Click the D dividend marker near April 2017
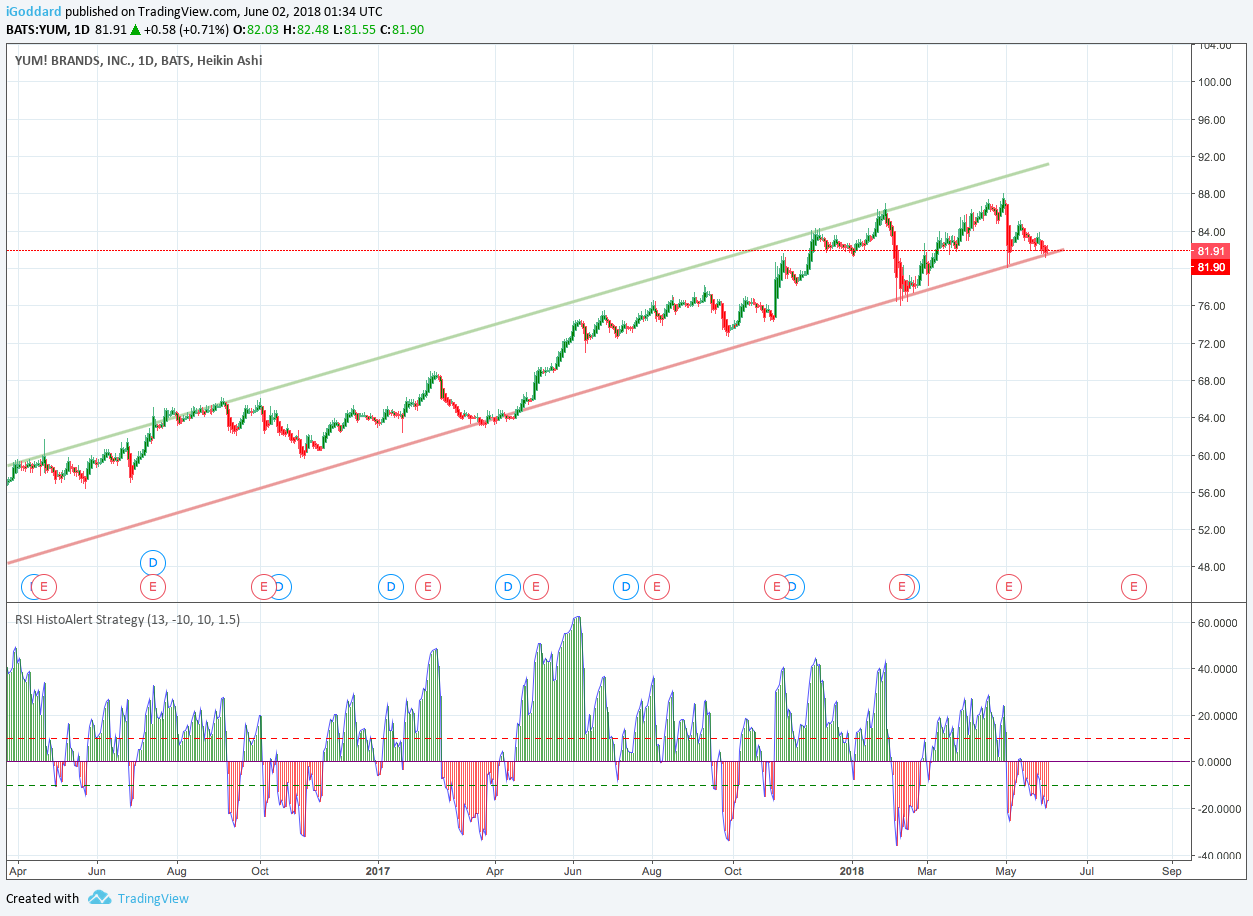Screen dimensions: 1253x916 tap(508, 587)
